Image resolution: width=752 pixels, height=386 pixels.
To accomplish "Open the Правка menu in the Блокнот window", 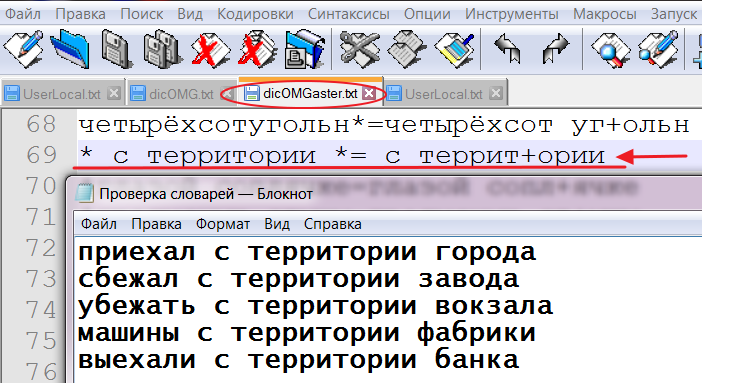I will coord(156,224).
